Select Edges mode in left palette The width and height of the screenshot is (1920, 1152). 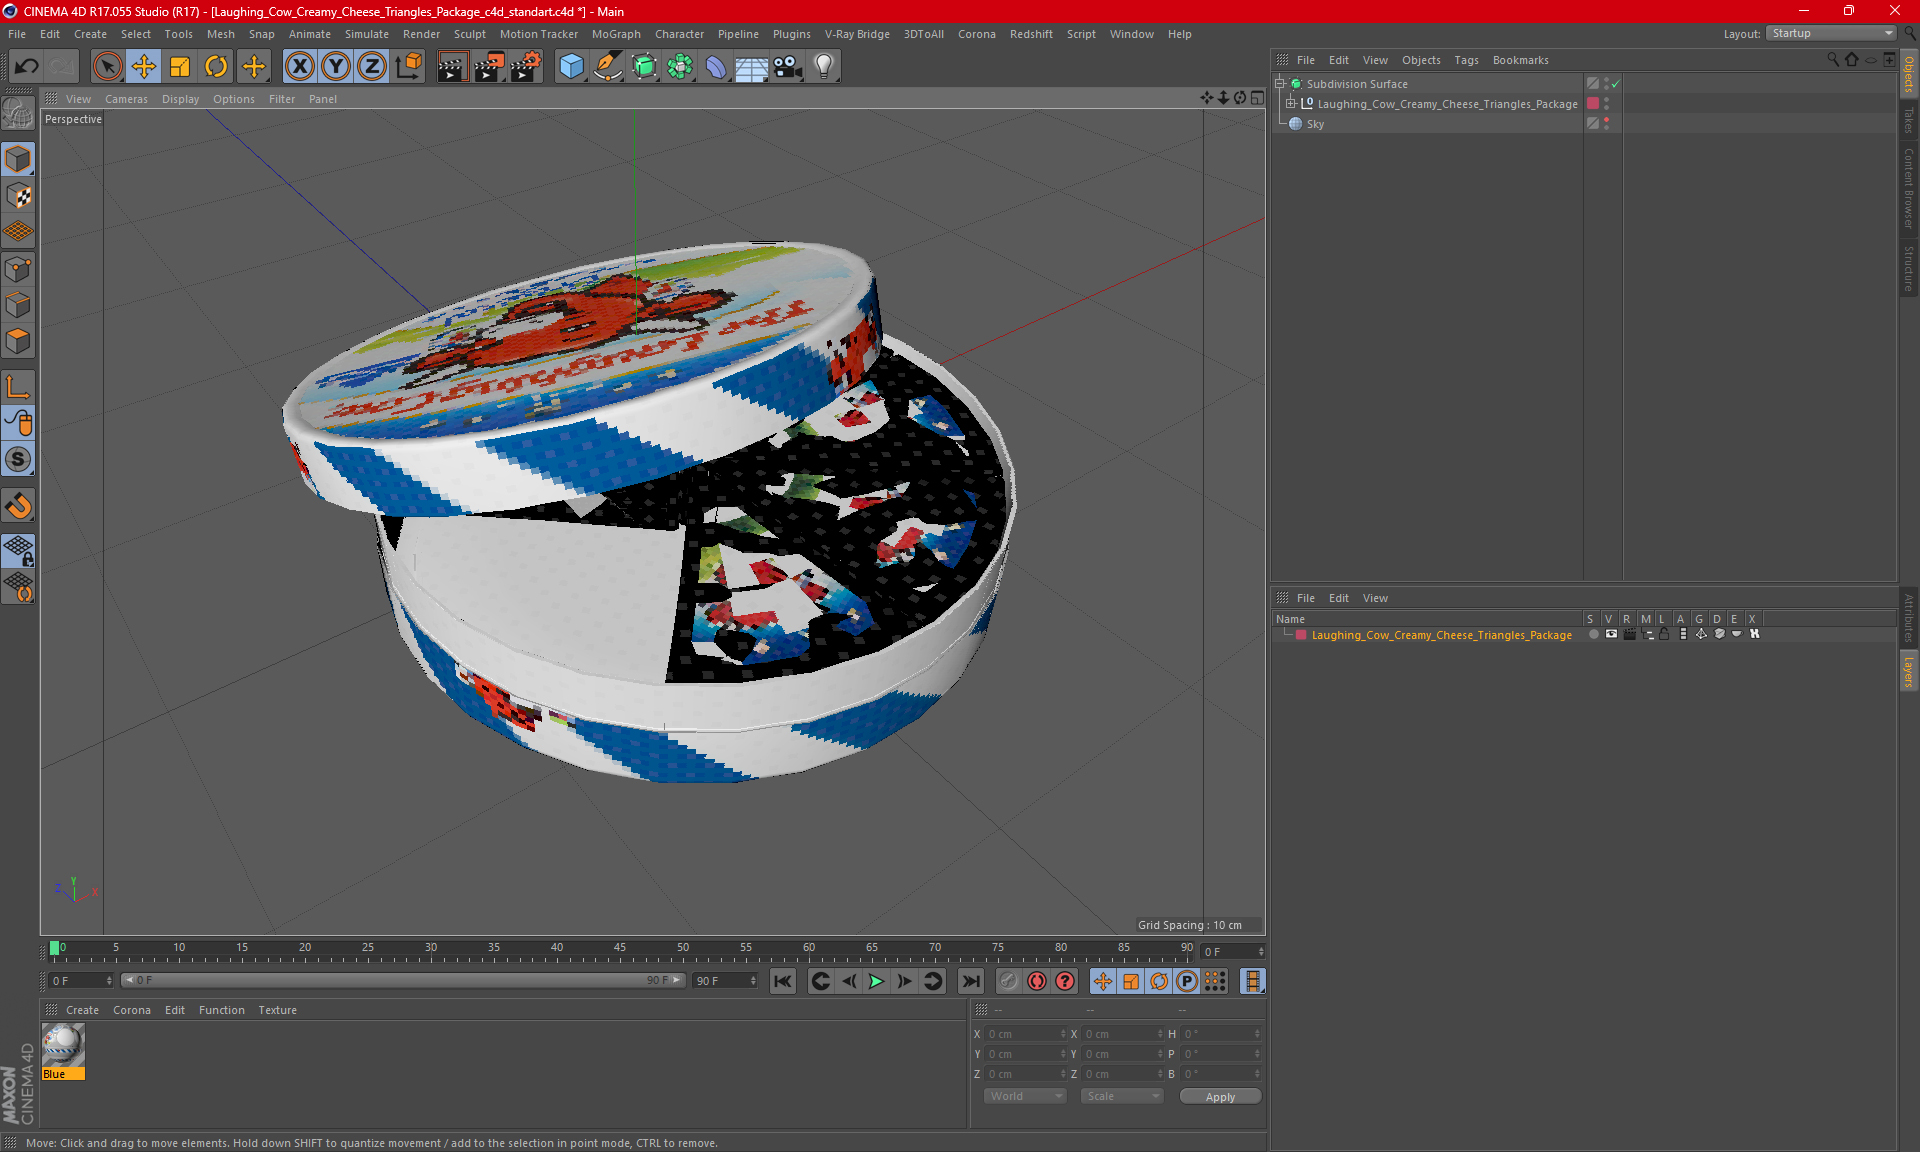point(19,305)
